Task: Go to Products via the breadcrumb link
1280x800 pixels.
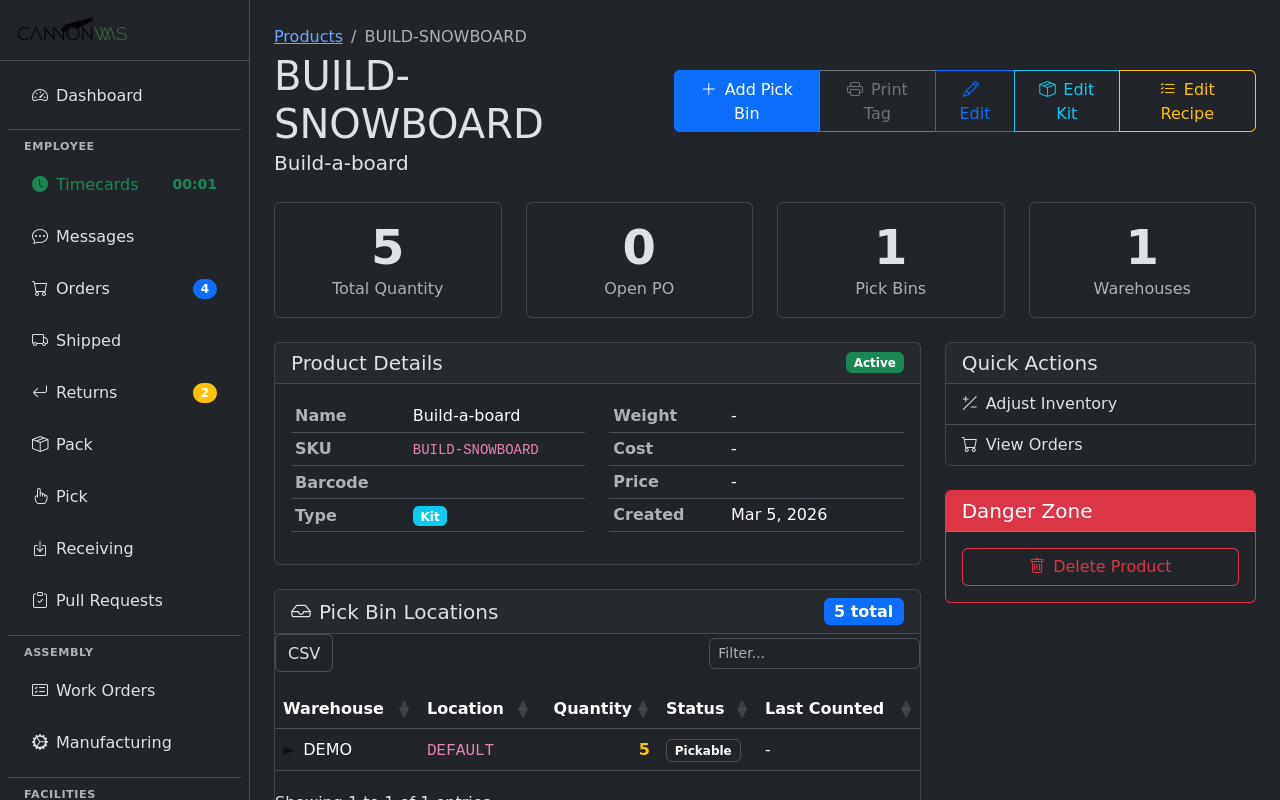Action: coord(308,36)
